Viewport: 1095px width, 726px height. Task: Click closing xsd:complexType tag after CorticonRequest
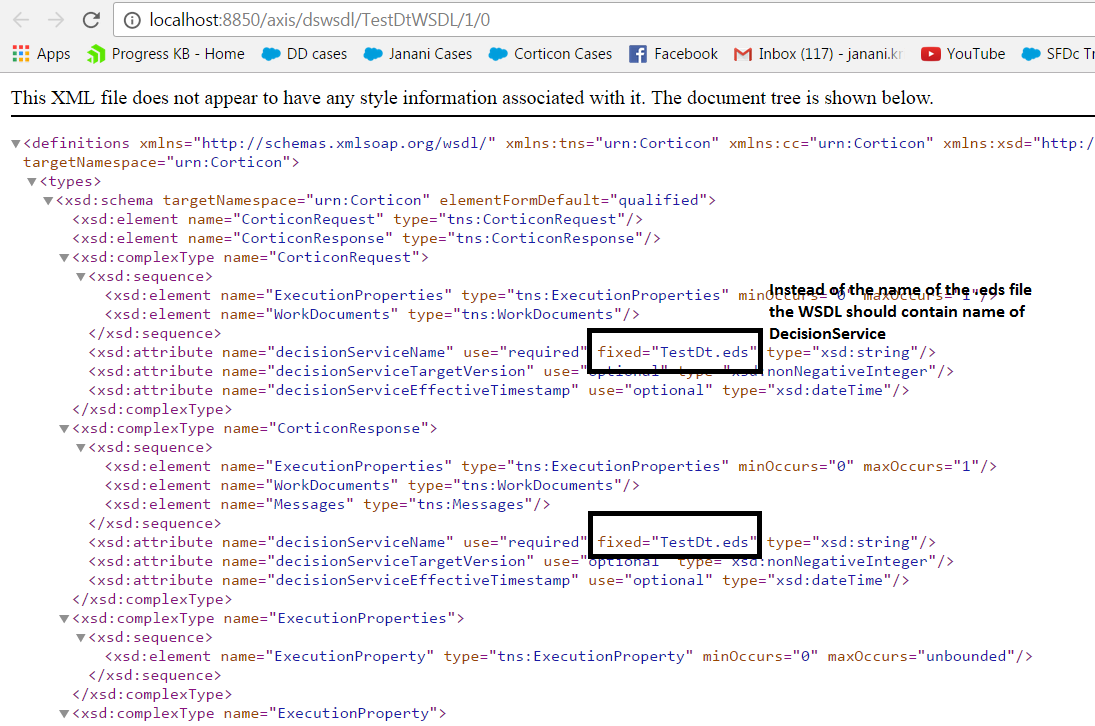pos(152,409)
